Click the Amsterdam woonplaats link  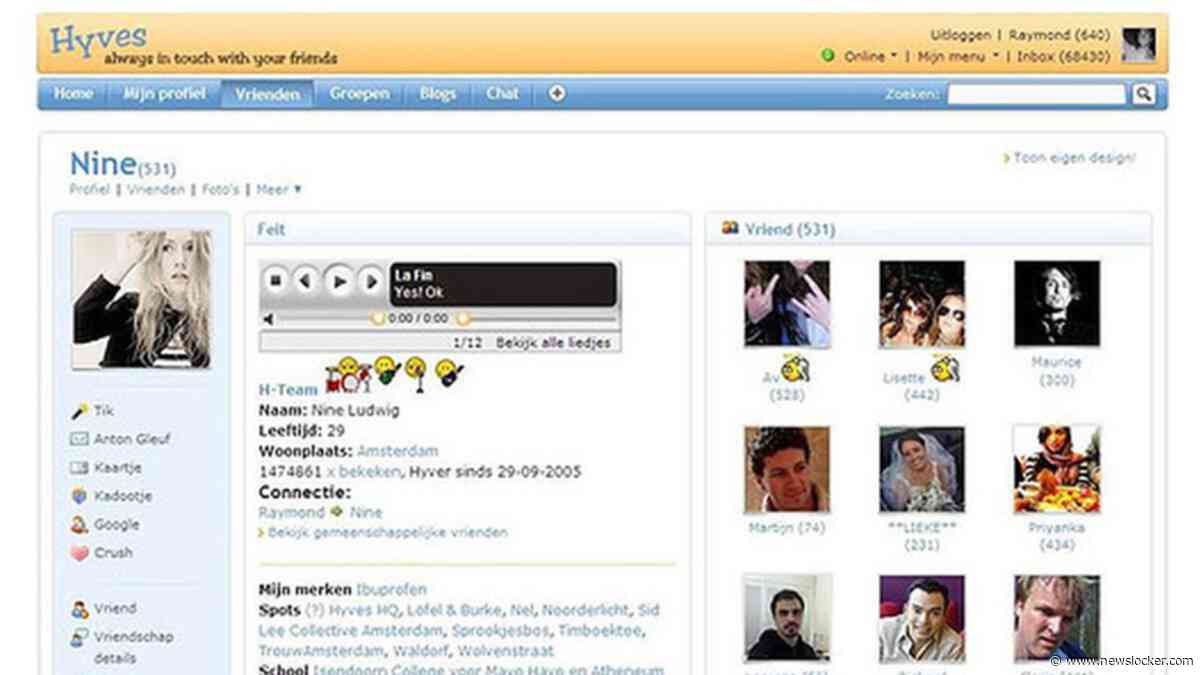pos(397,451)
